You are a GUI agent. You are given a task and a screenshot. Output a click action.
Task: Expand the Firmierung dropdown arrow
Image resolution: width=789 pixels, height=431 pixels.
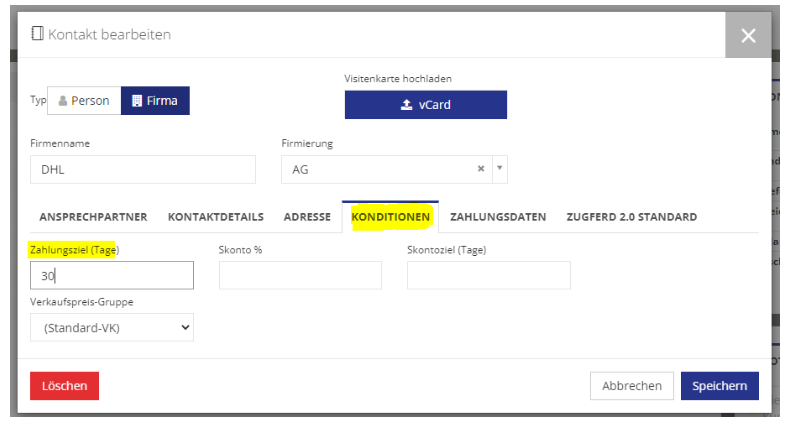click(x=500, y=168)
